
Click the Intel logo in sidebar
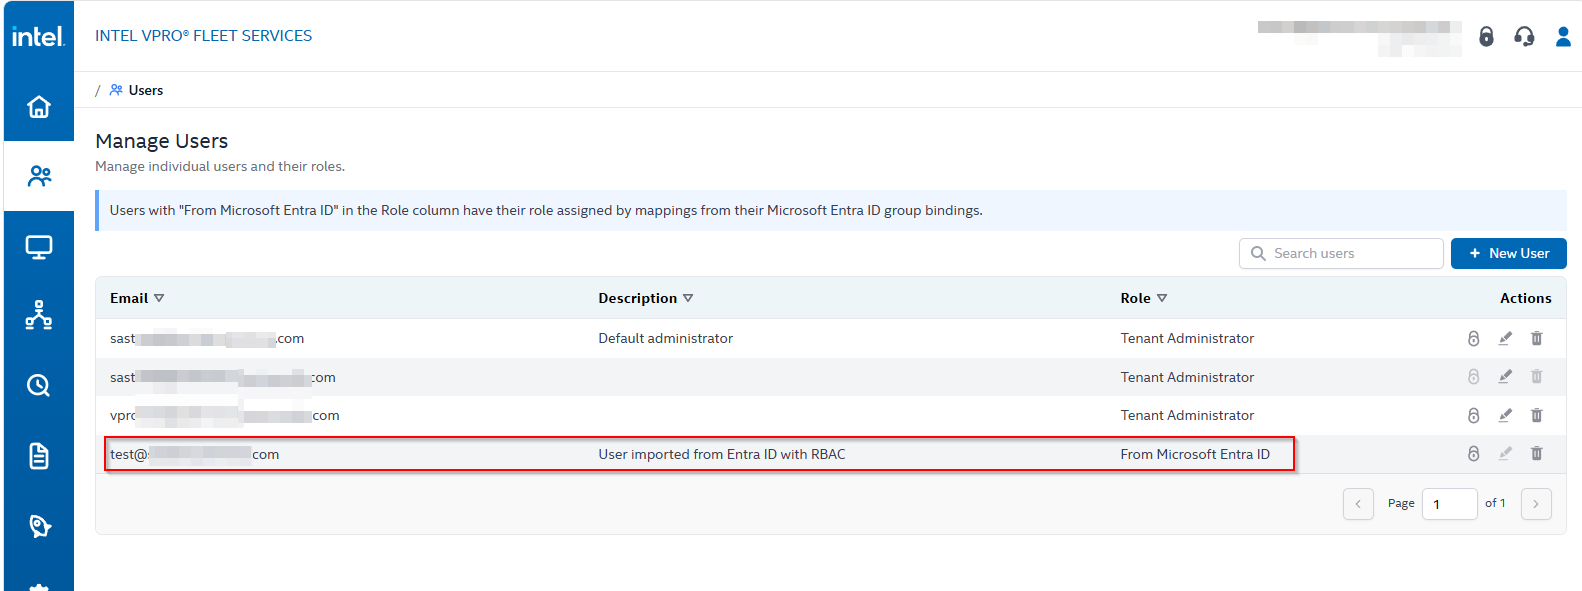(38, 37)
